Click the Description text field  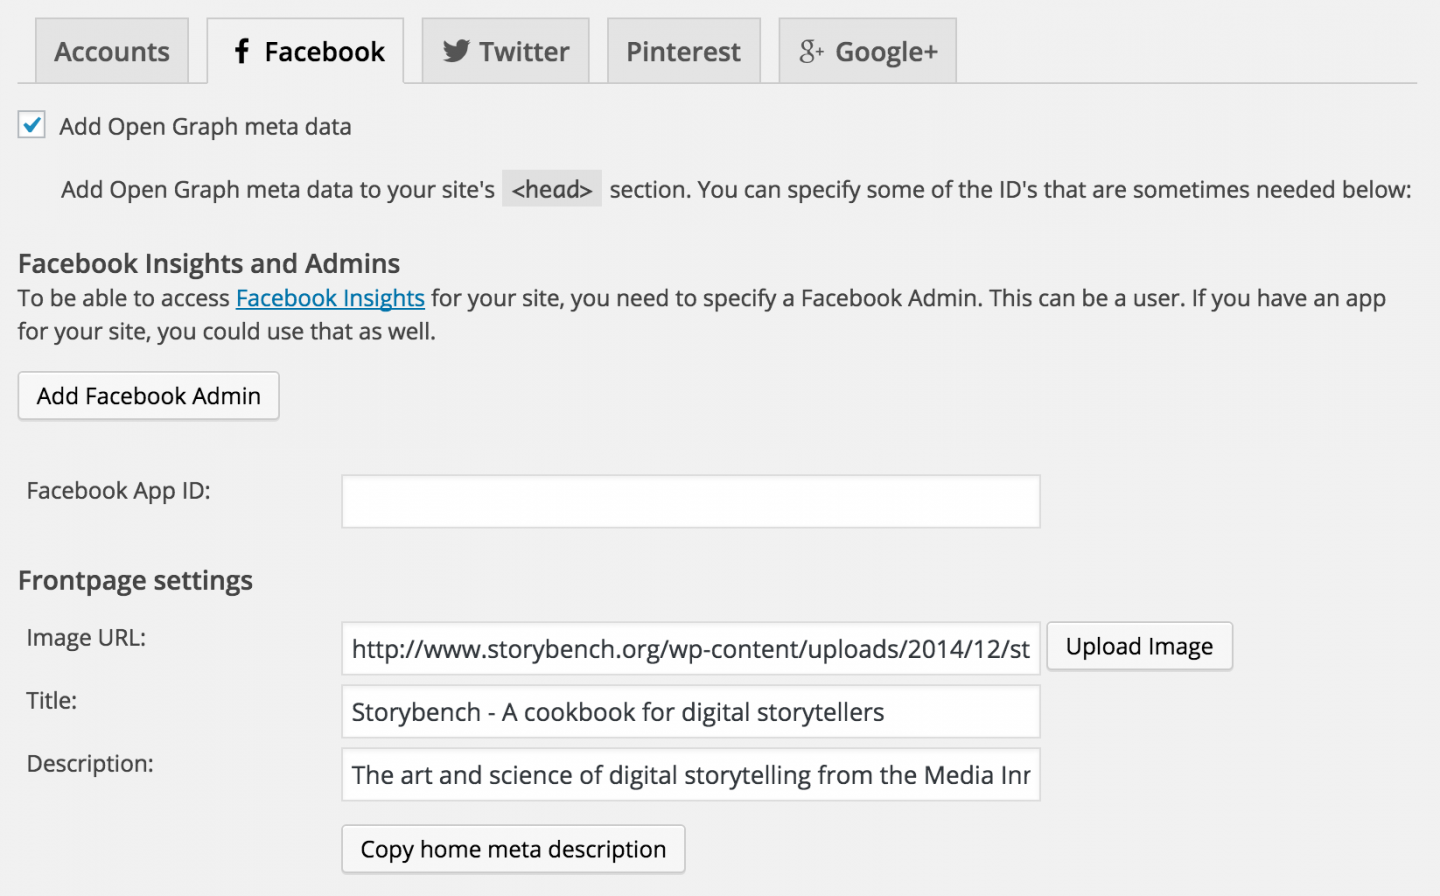[690, 775]
